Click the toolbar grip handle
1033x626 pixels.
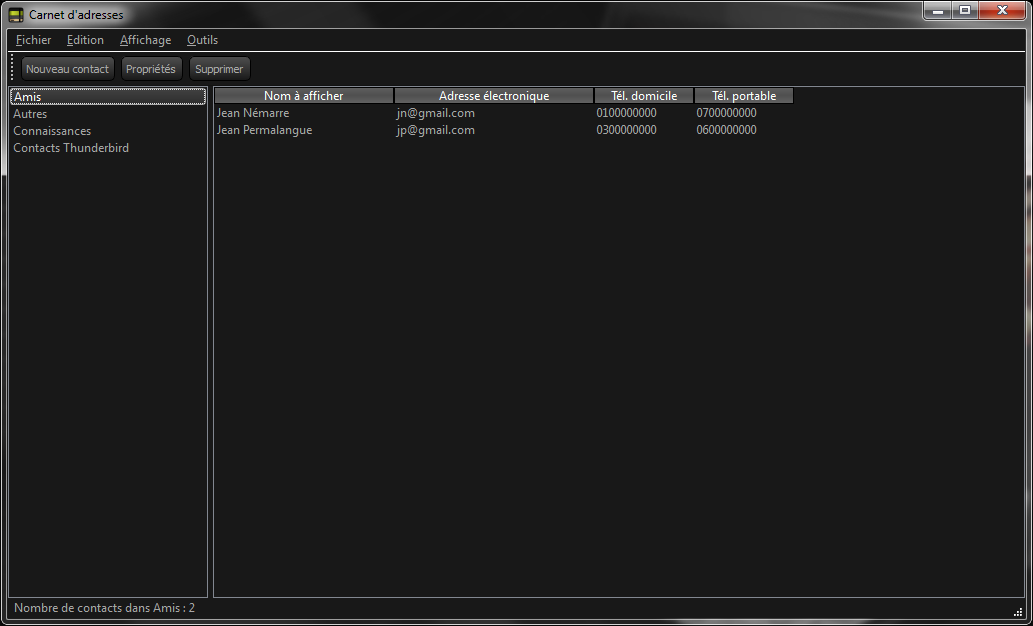tap(12, 69)
